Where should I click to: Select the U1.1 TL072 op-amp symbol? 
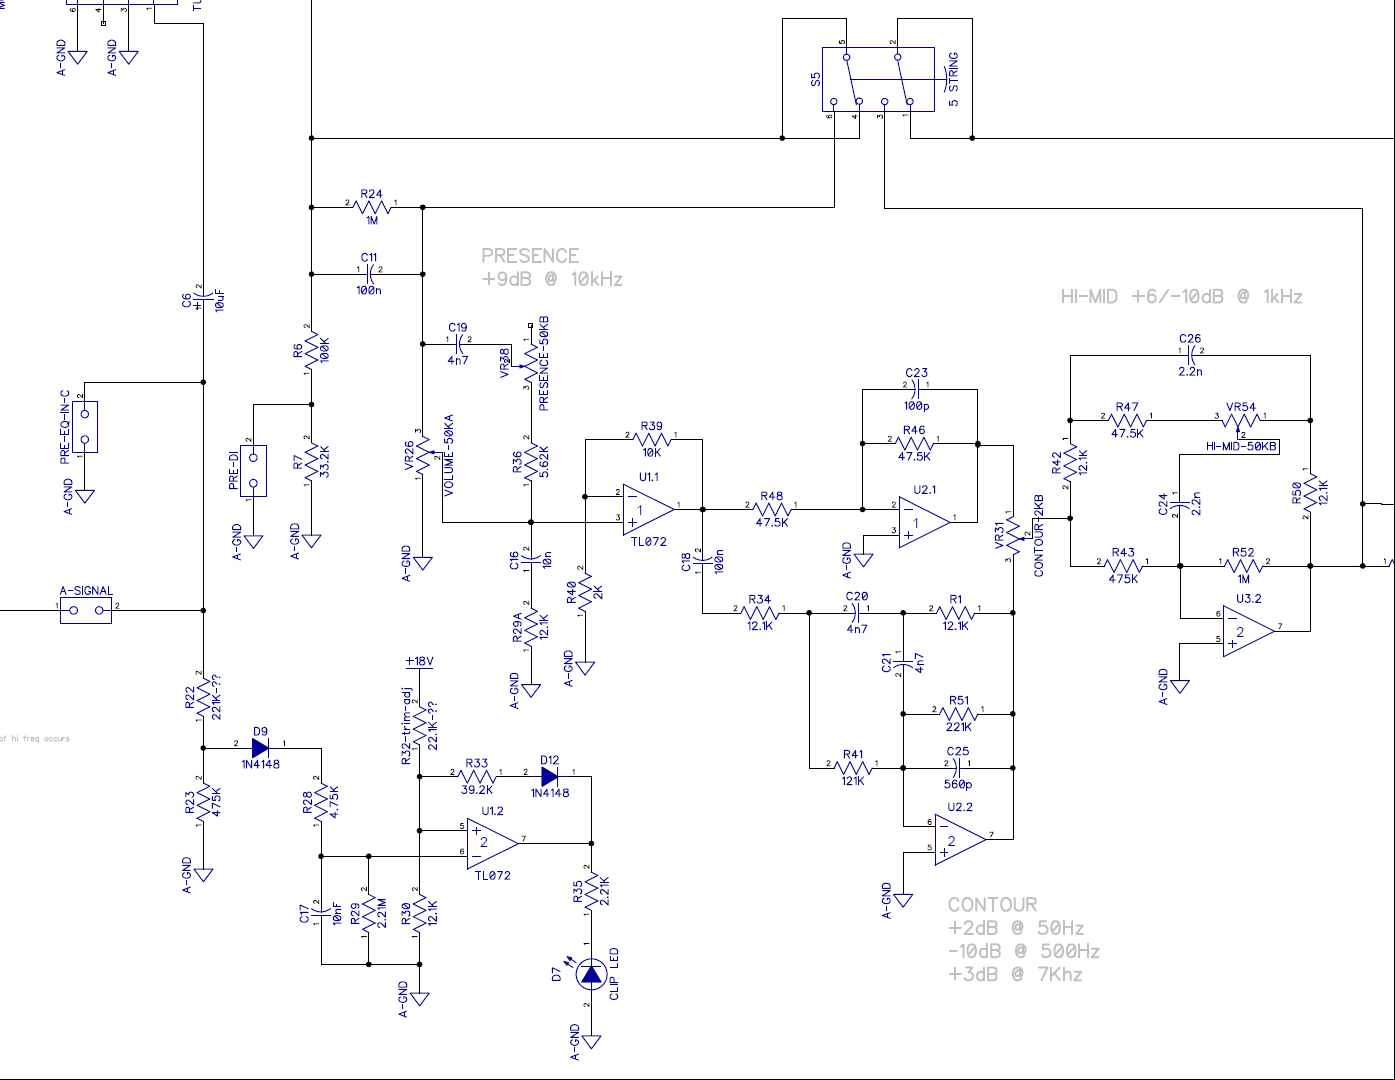(647, 509)
